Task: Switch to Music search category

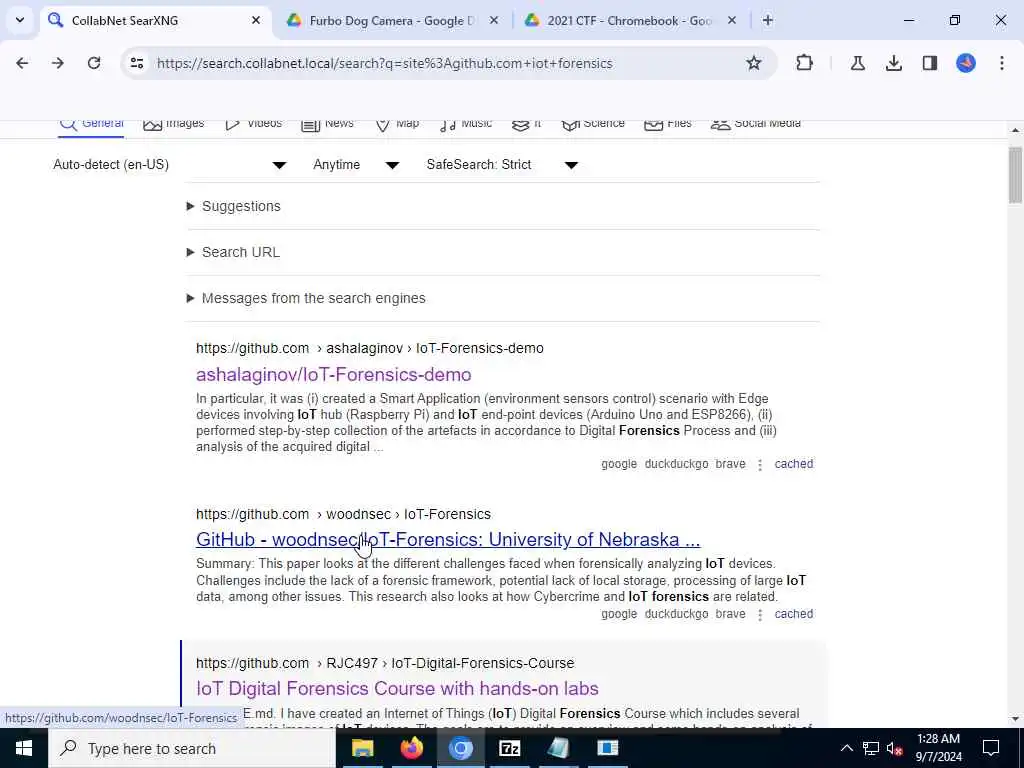Action: click(x=466, y=123)
